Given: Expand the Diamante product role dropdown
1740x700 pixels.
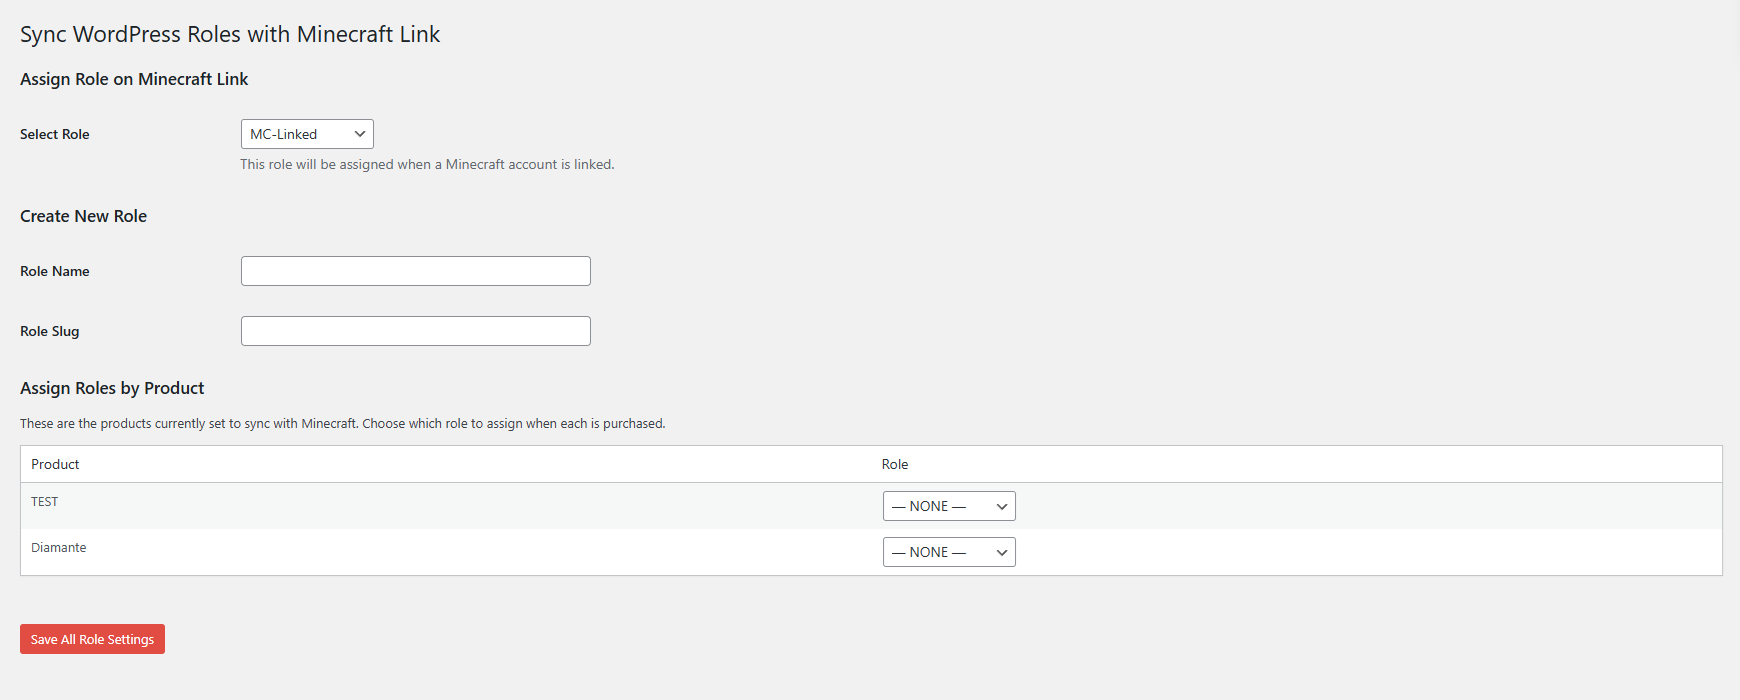Looking at the screenshot, I should [x=948, y=552].
